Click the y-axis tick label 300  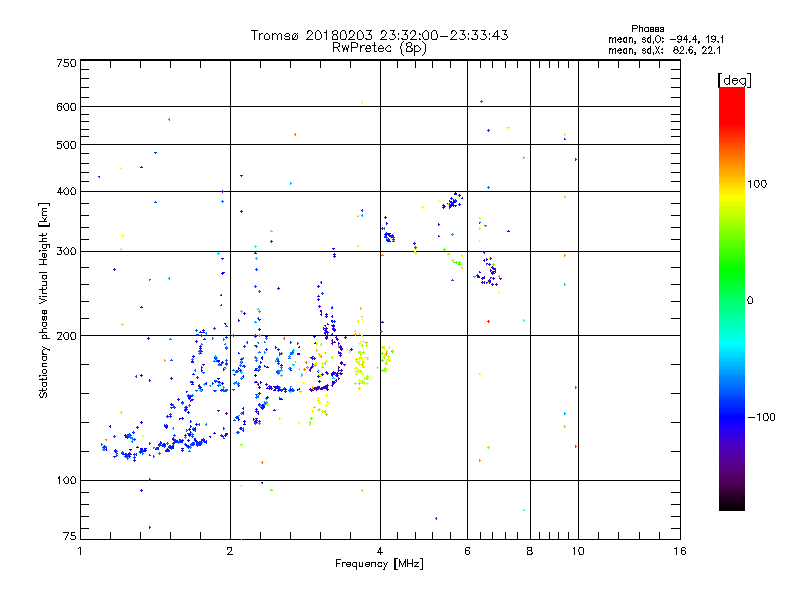pyautogui.click(x=66, y=251)
